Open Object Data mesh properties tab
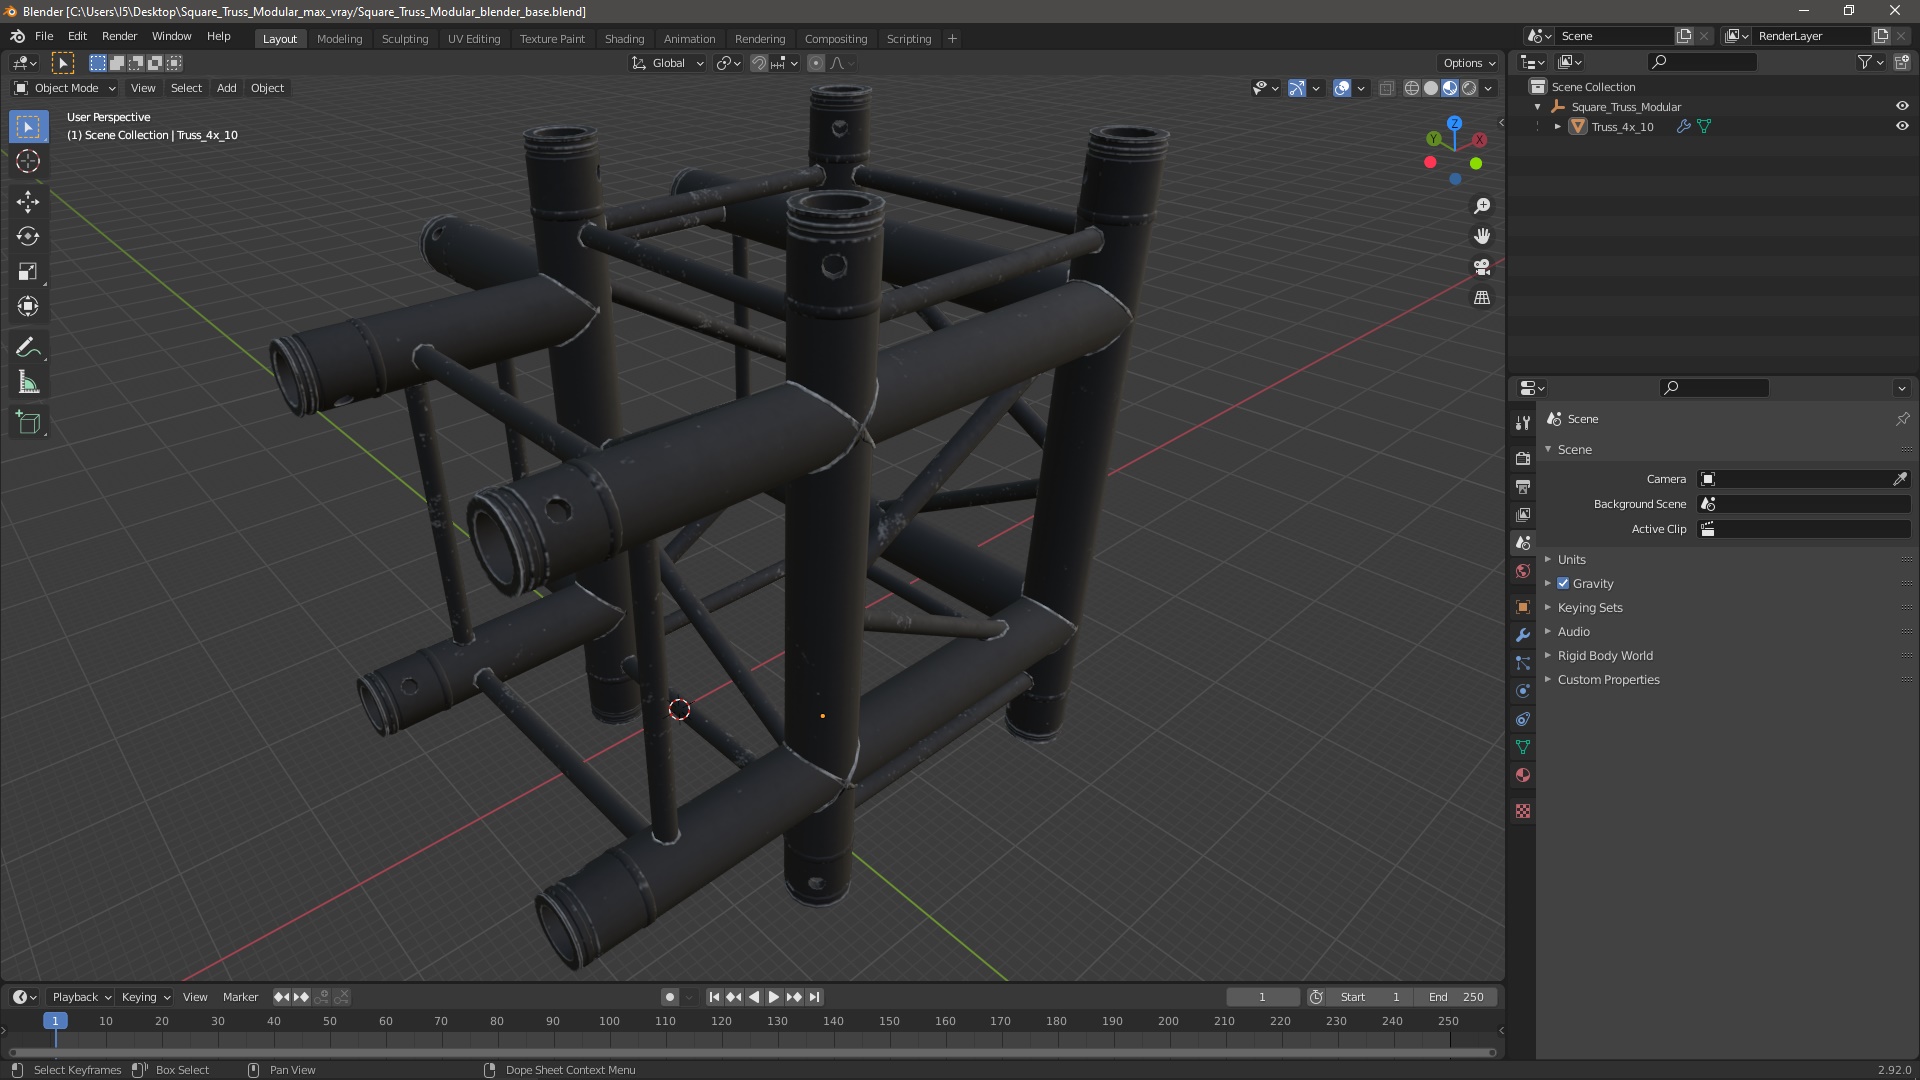This screenshot has height=1080, width=1920. tap(1523, 747)
